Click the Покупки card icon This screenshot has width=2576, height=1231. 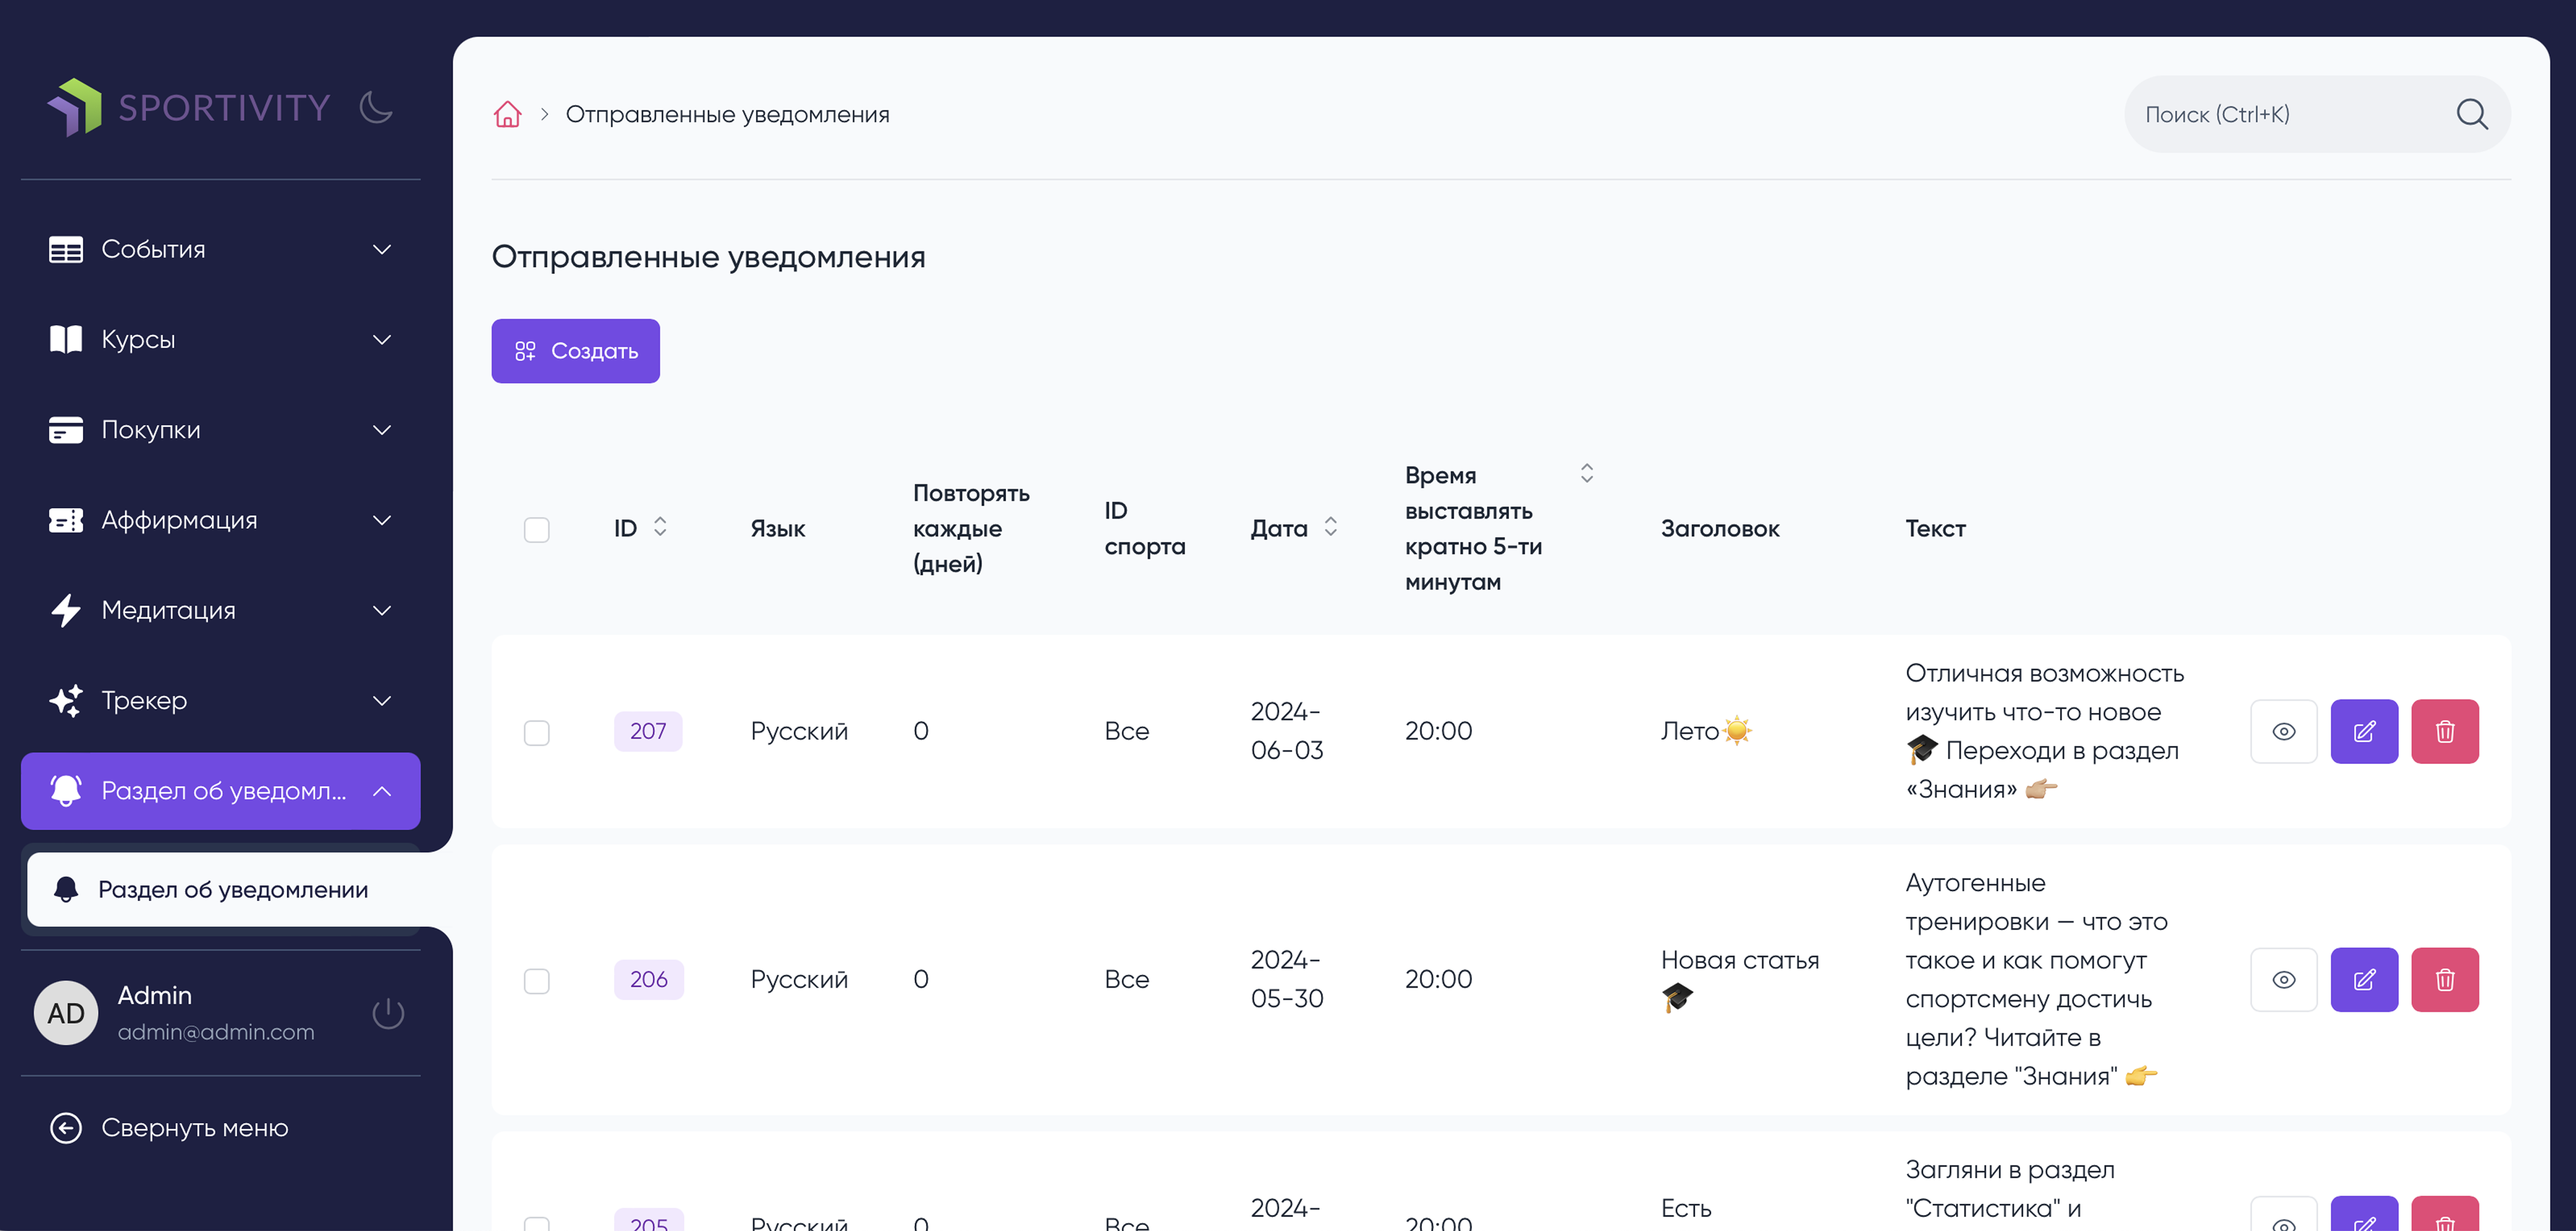point(66,430)
